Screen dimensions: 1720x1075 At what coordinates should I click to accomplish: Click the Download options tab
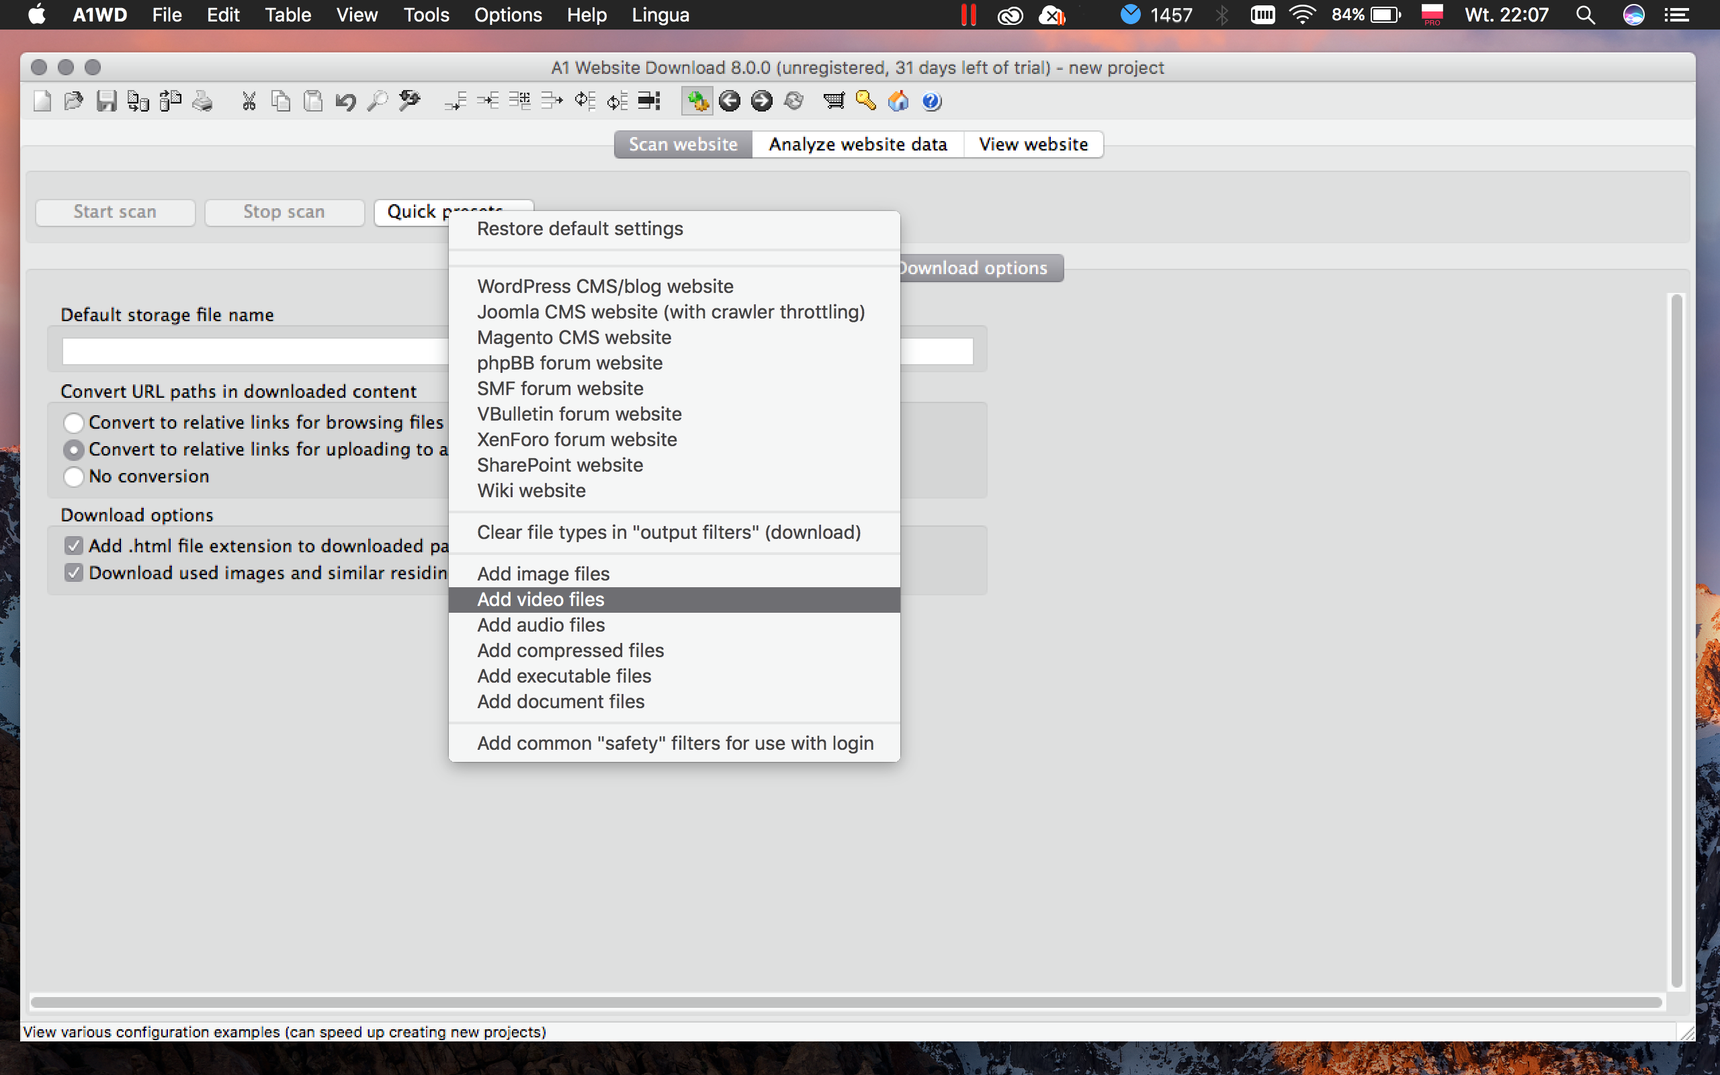(x=981, y=268)
